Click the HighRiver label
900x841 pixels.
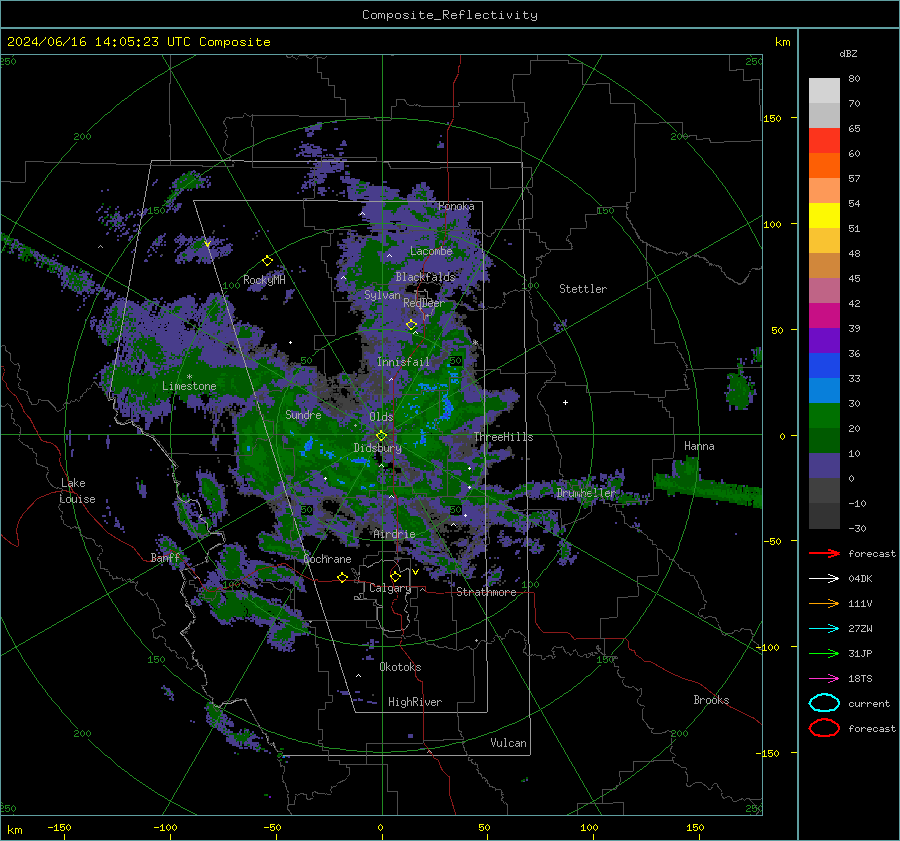coord(415,702)
